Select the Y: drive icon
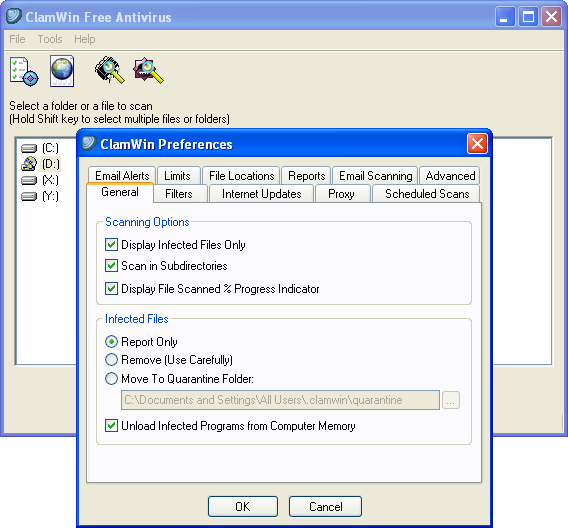The width and height of the screenshot is (568, 528). tap(29, 196)
